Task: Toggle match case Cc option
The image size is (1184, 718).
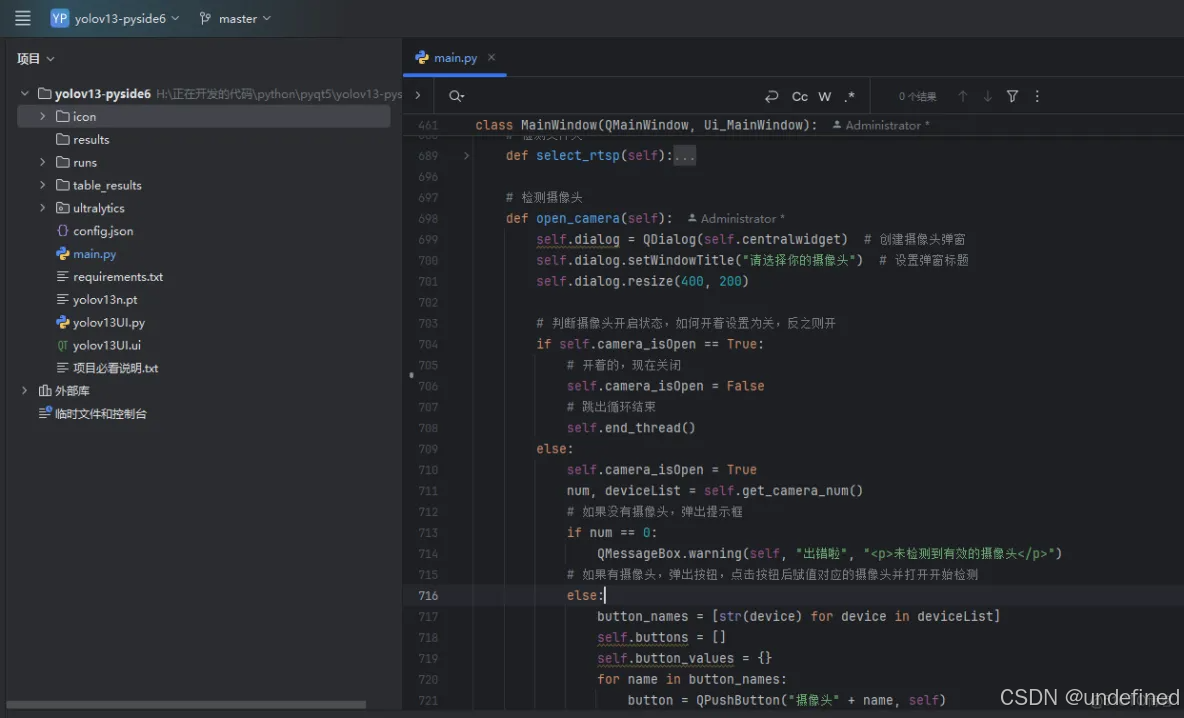Action: 800,96
